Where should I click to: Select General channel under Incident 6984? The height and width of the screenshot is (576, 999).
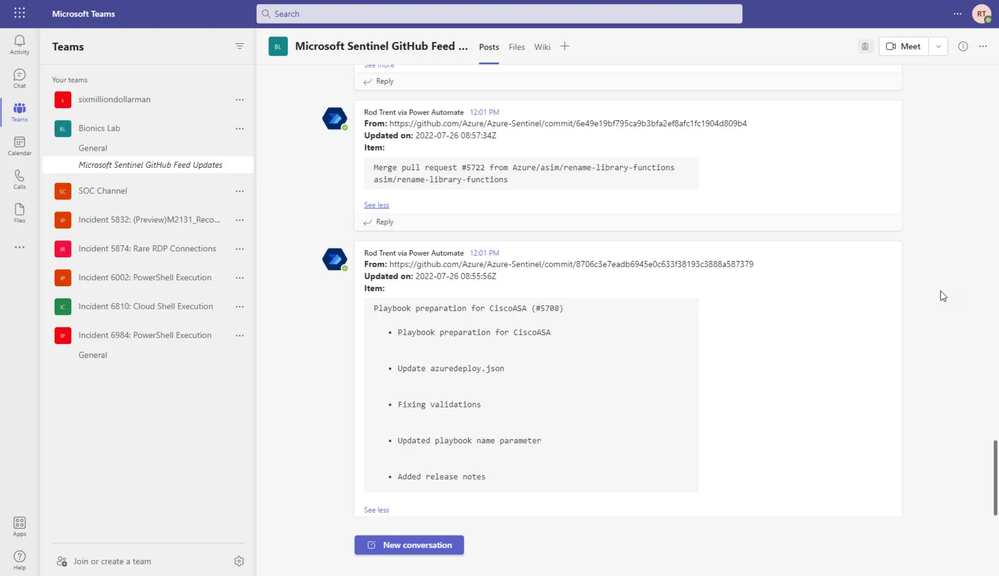click(x=93, y=355)
